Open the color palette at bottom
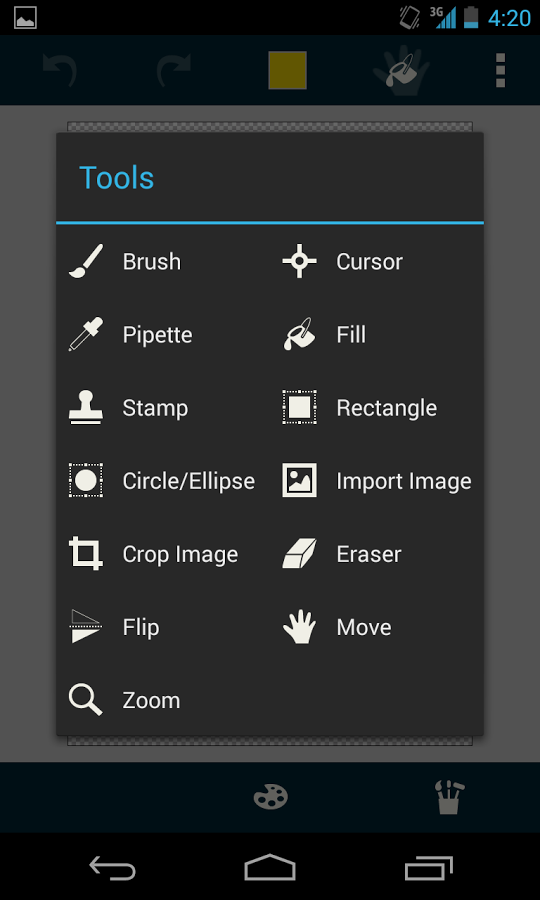 point(271,797)
